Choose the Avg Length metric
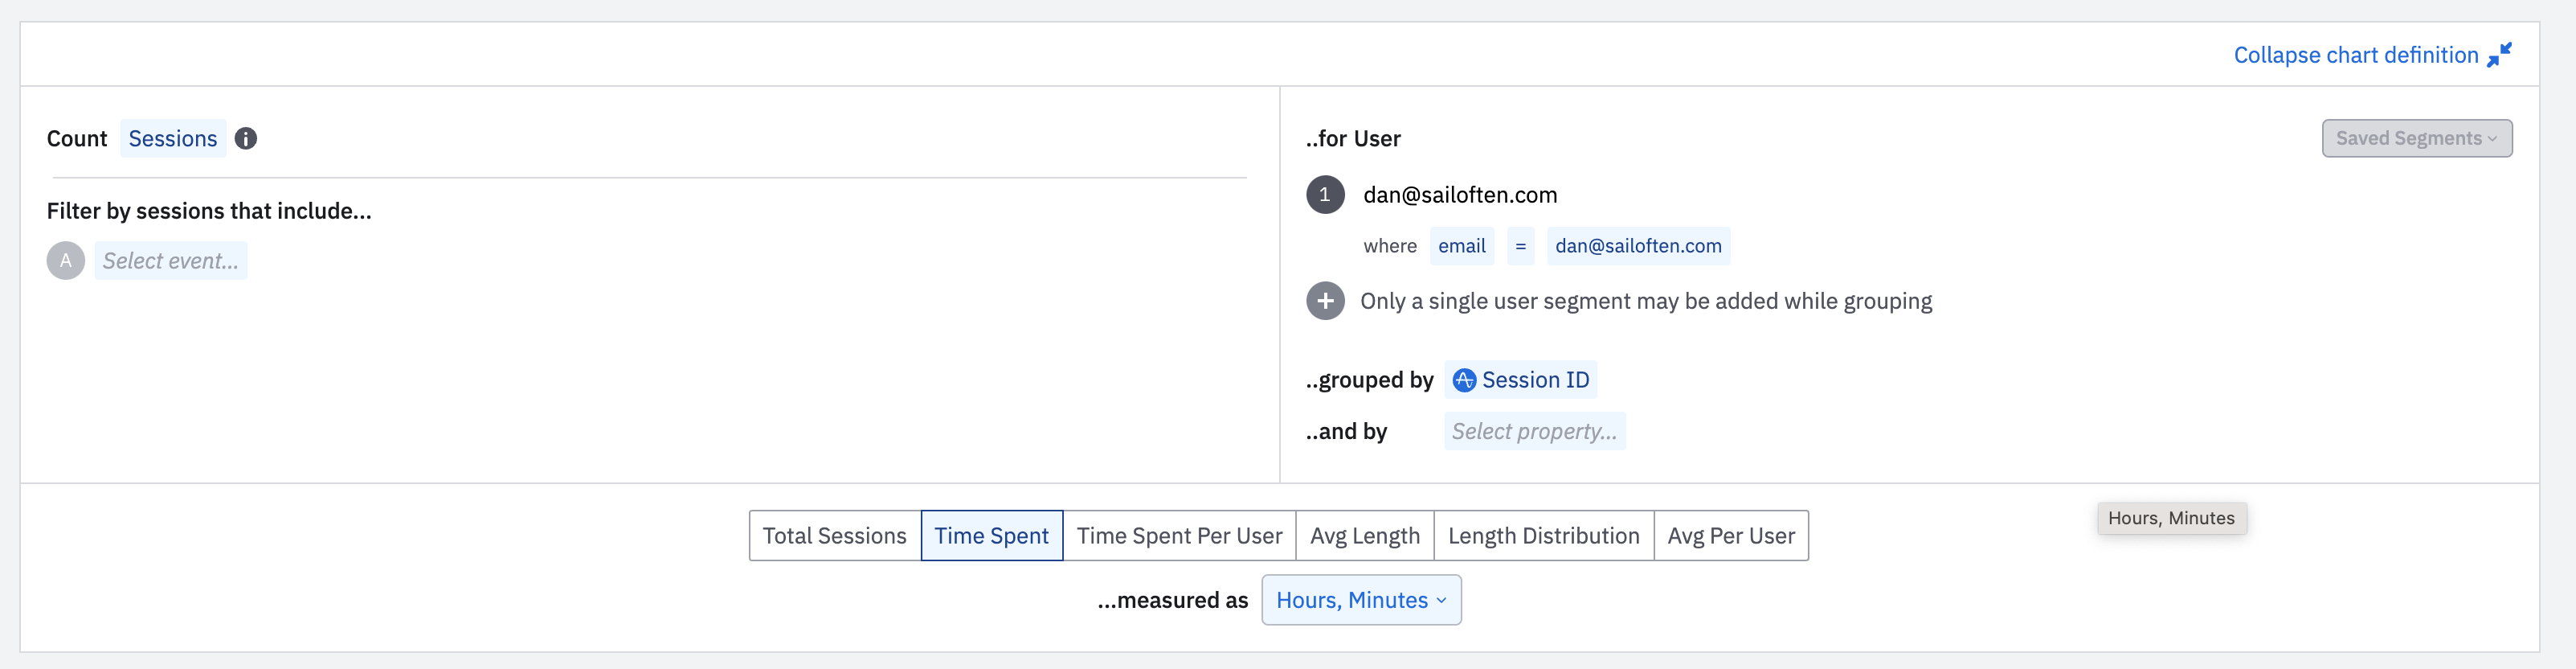Viewport: 2576px width, 669px height. click(1364, 536)
